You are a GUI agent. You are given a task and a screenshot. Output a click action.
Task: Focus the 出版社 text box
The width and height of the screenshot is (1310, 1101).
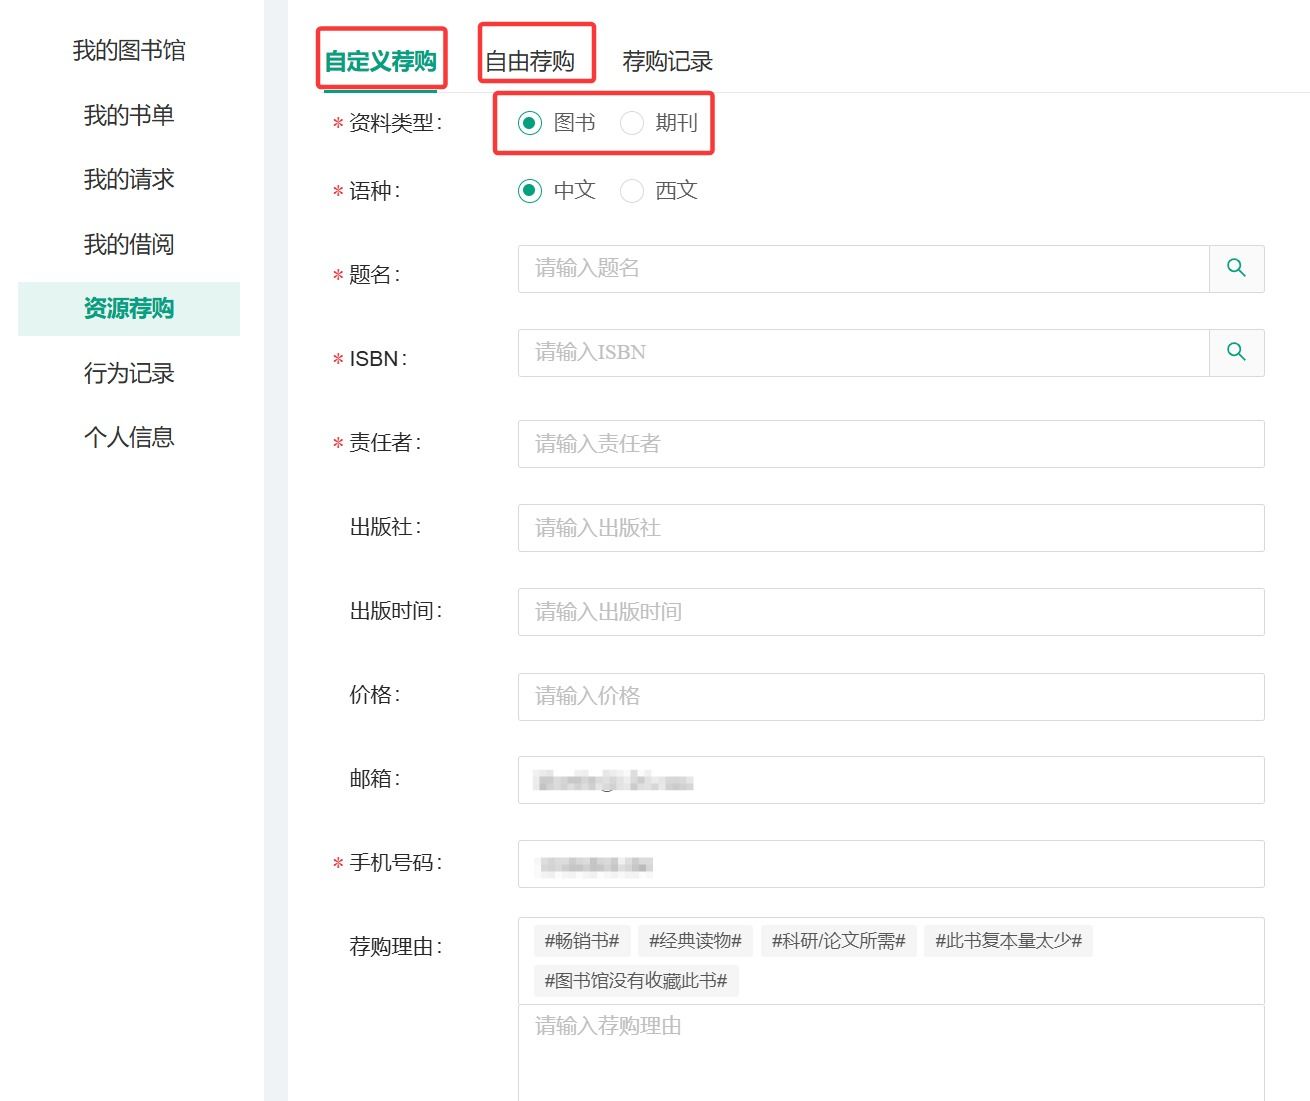coord(890,528)
